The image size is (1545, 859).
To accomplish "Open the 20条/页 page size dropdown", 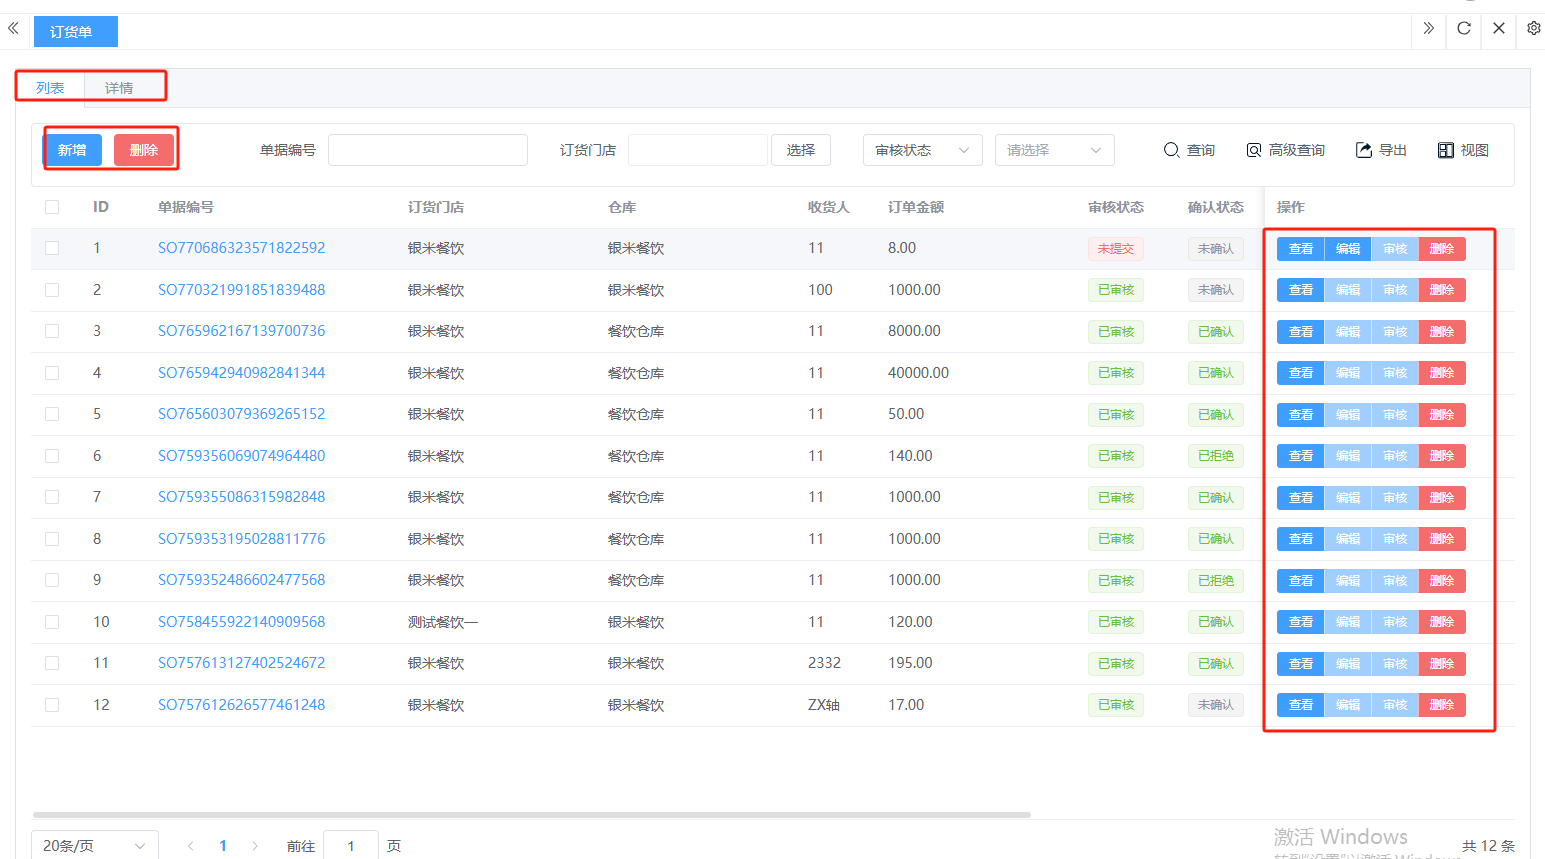I will [94, 846].
